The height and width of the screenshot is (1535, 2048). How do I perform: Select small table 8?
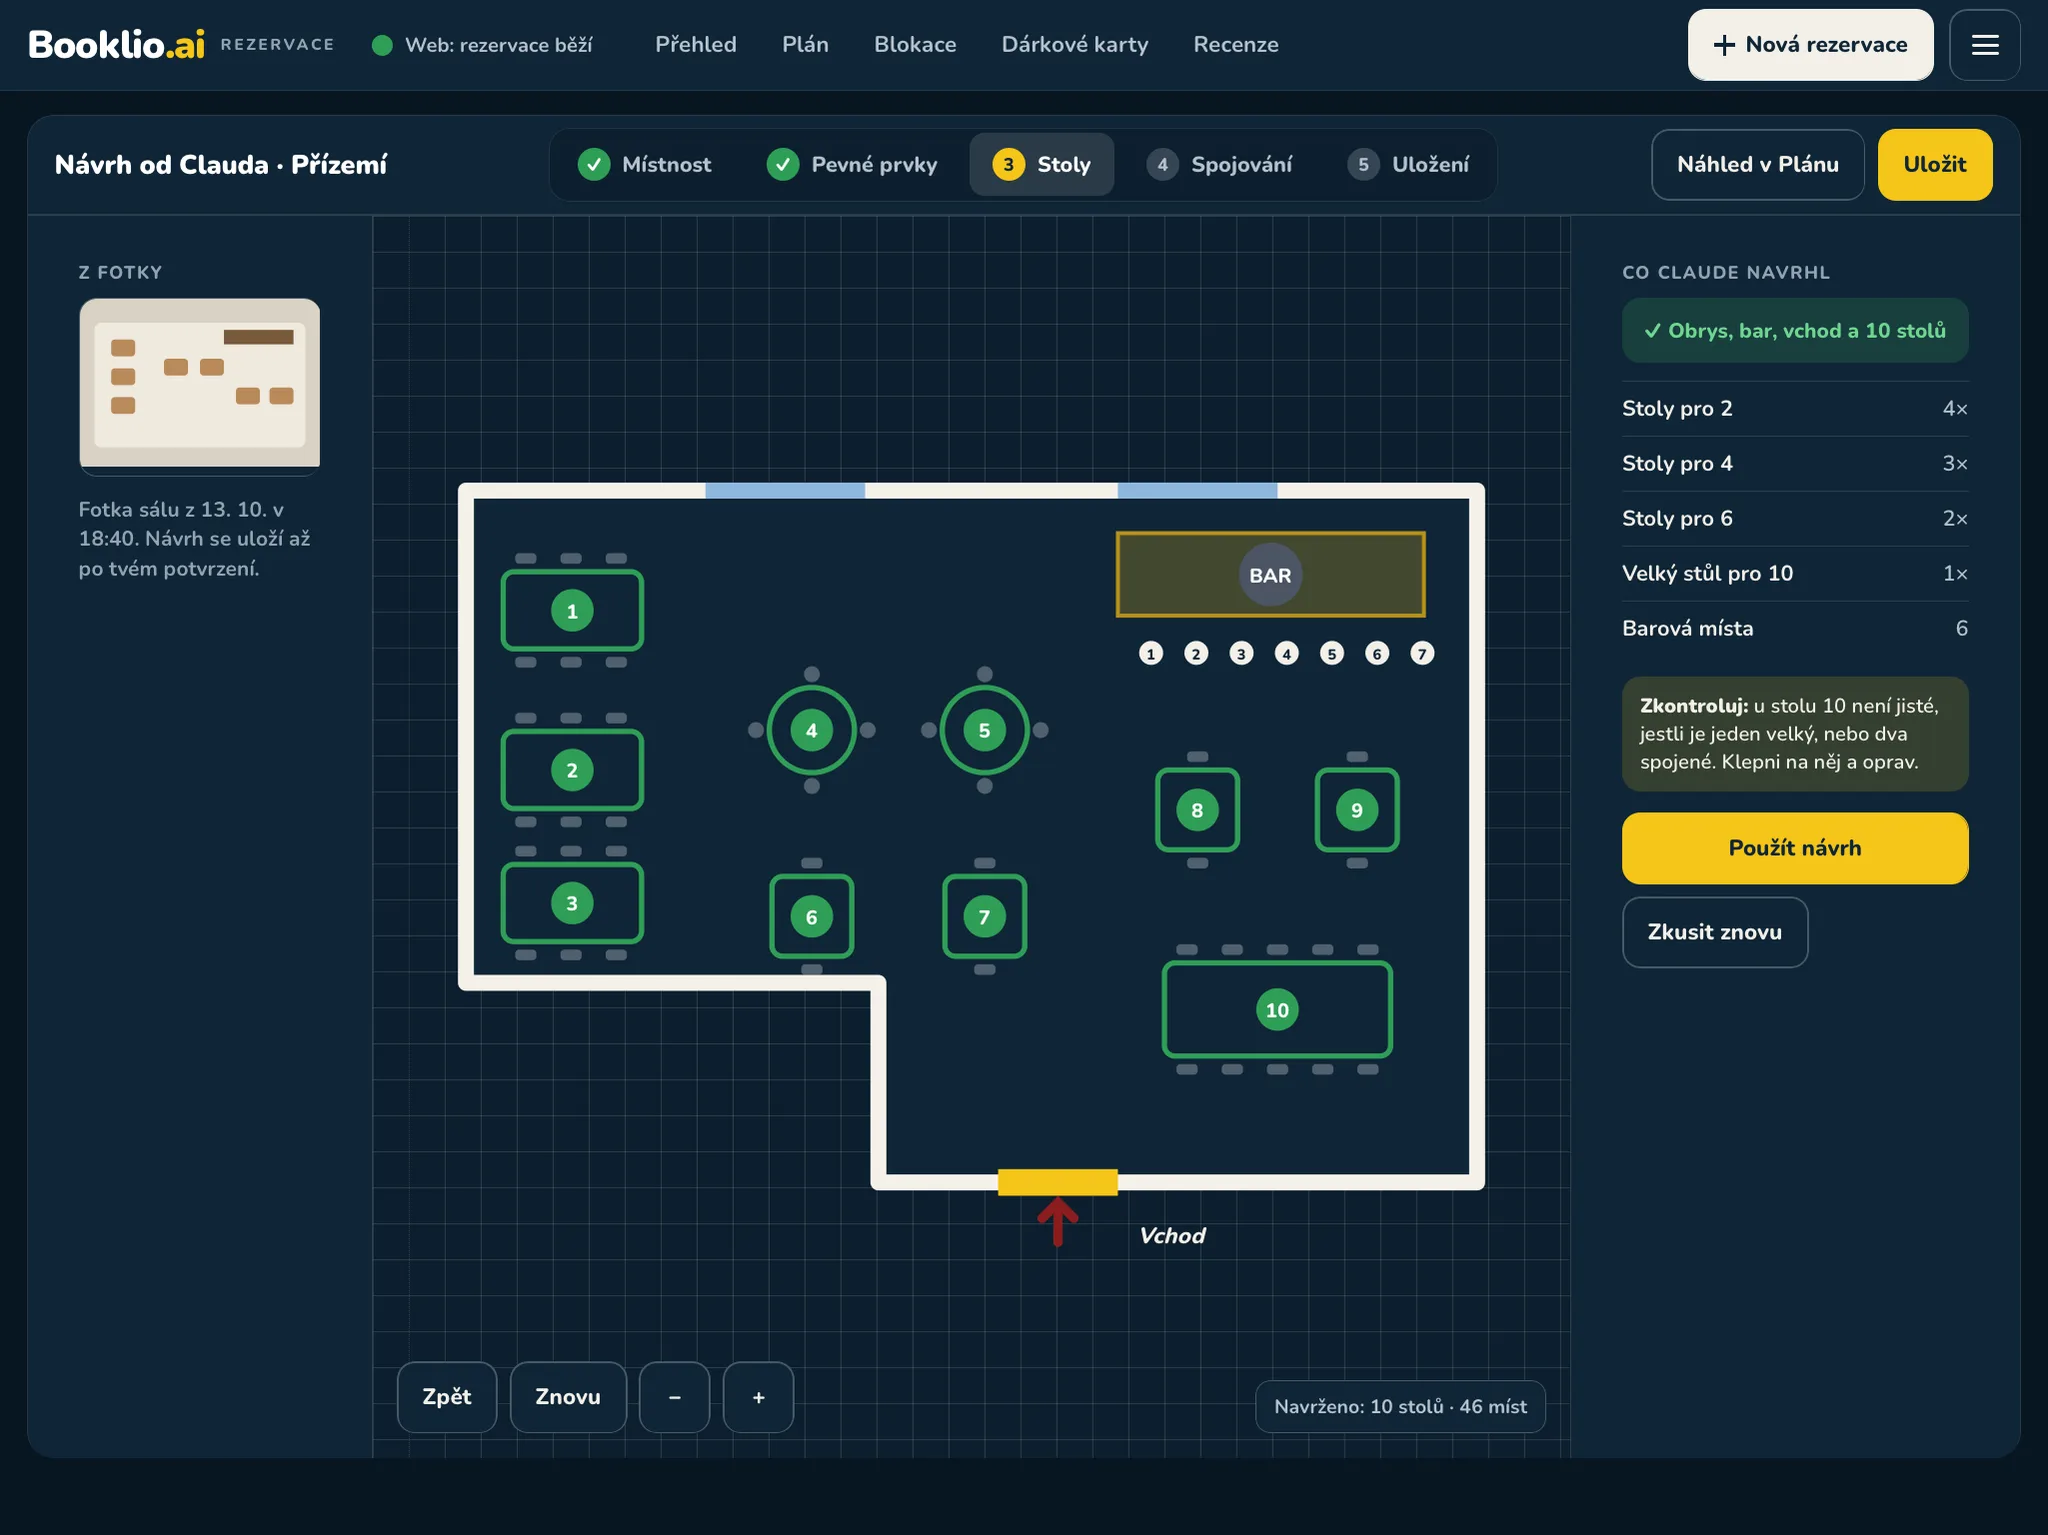[x=1197, y=810]
